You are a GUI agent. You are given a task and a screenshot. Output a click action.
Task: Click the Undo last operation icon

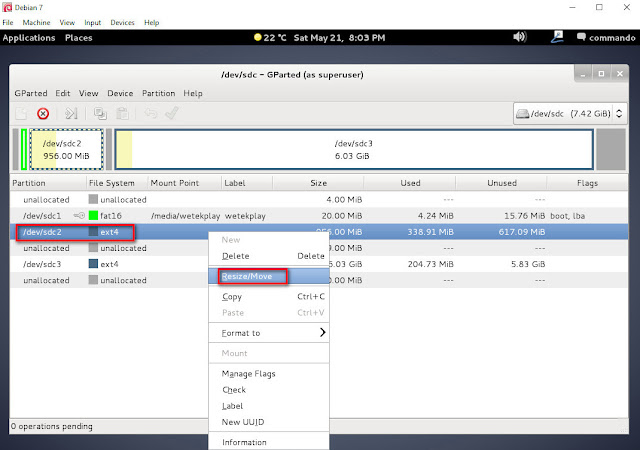(x=151, y=113)
